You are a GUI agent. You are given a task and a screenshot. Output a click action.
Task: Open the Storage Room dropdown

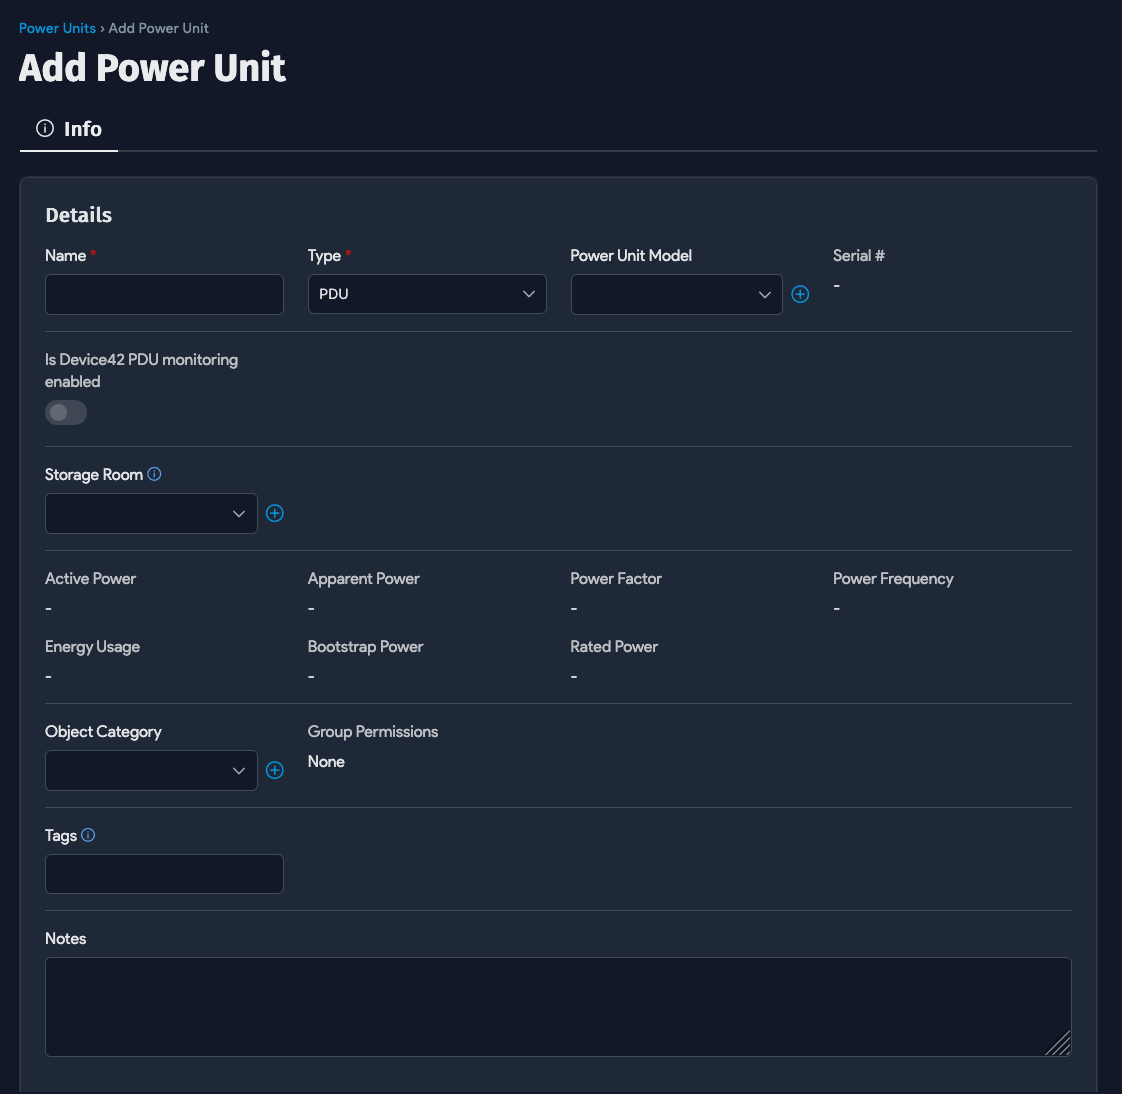pyautogui.click(x=151, y=513)
